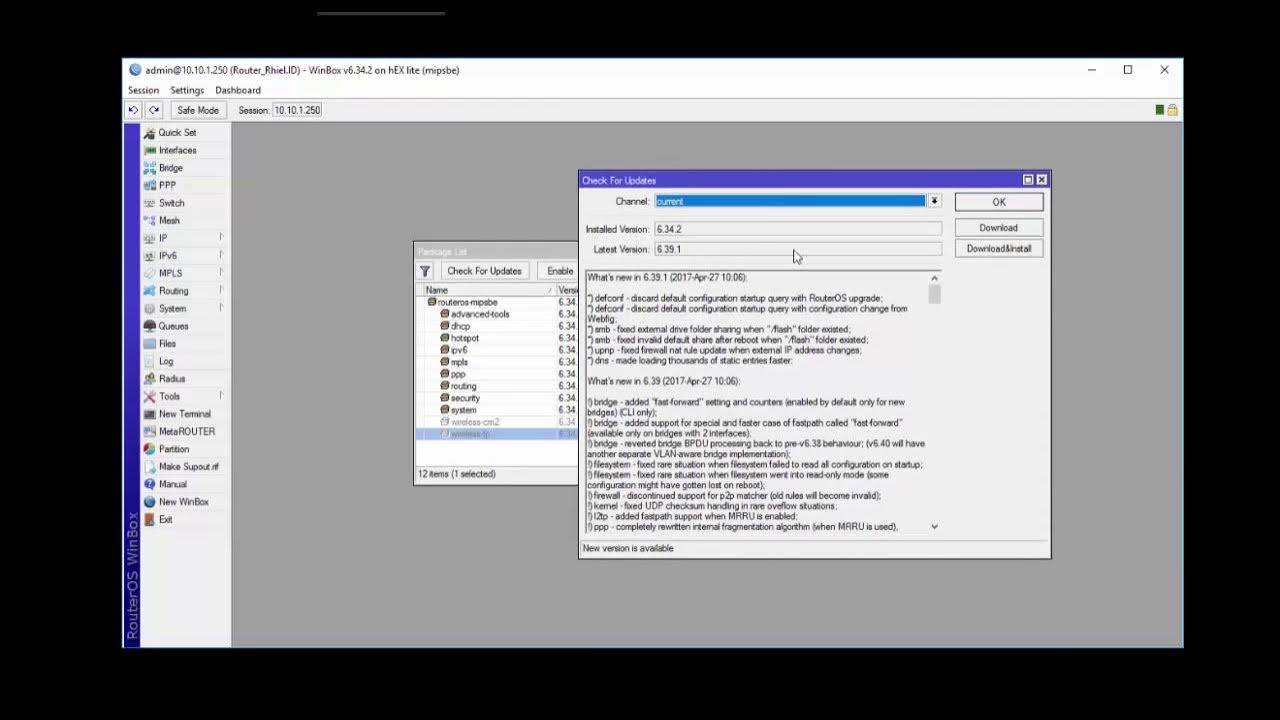
Task: Click the Session address field
Action: coord(297,110)
